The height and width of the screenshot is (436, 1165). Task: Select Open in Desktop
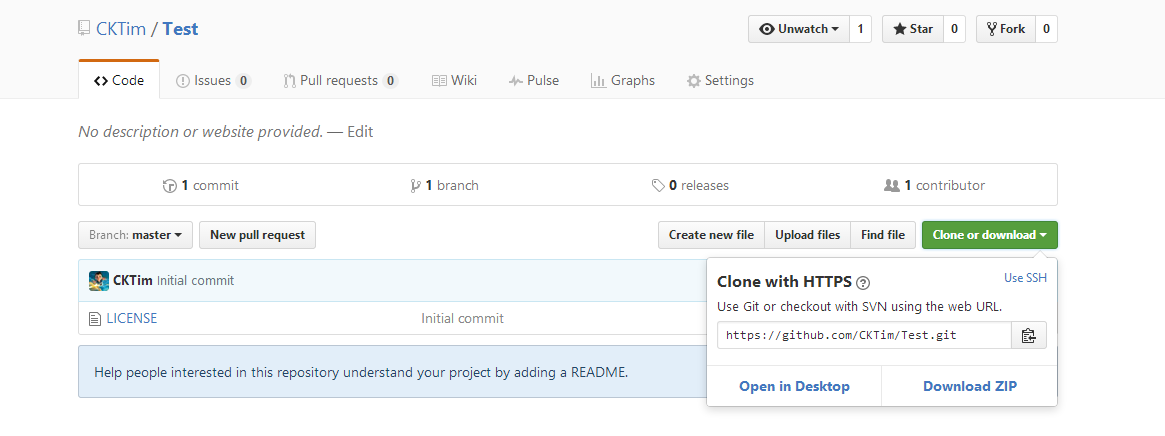click(794, 386)
